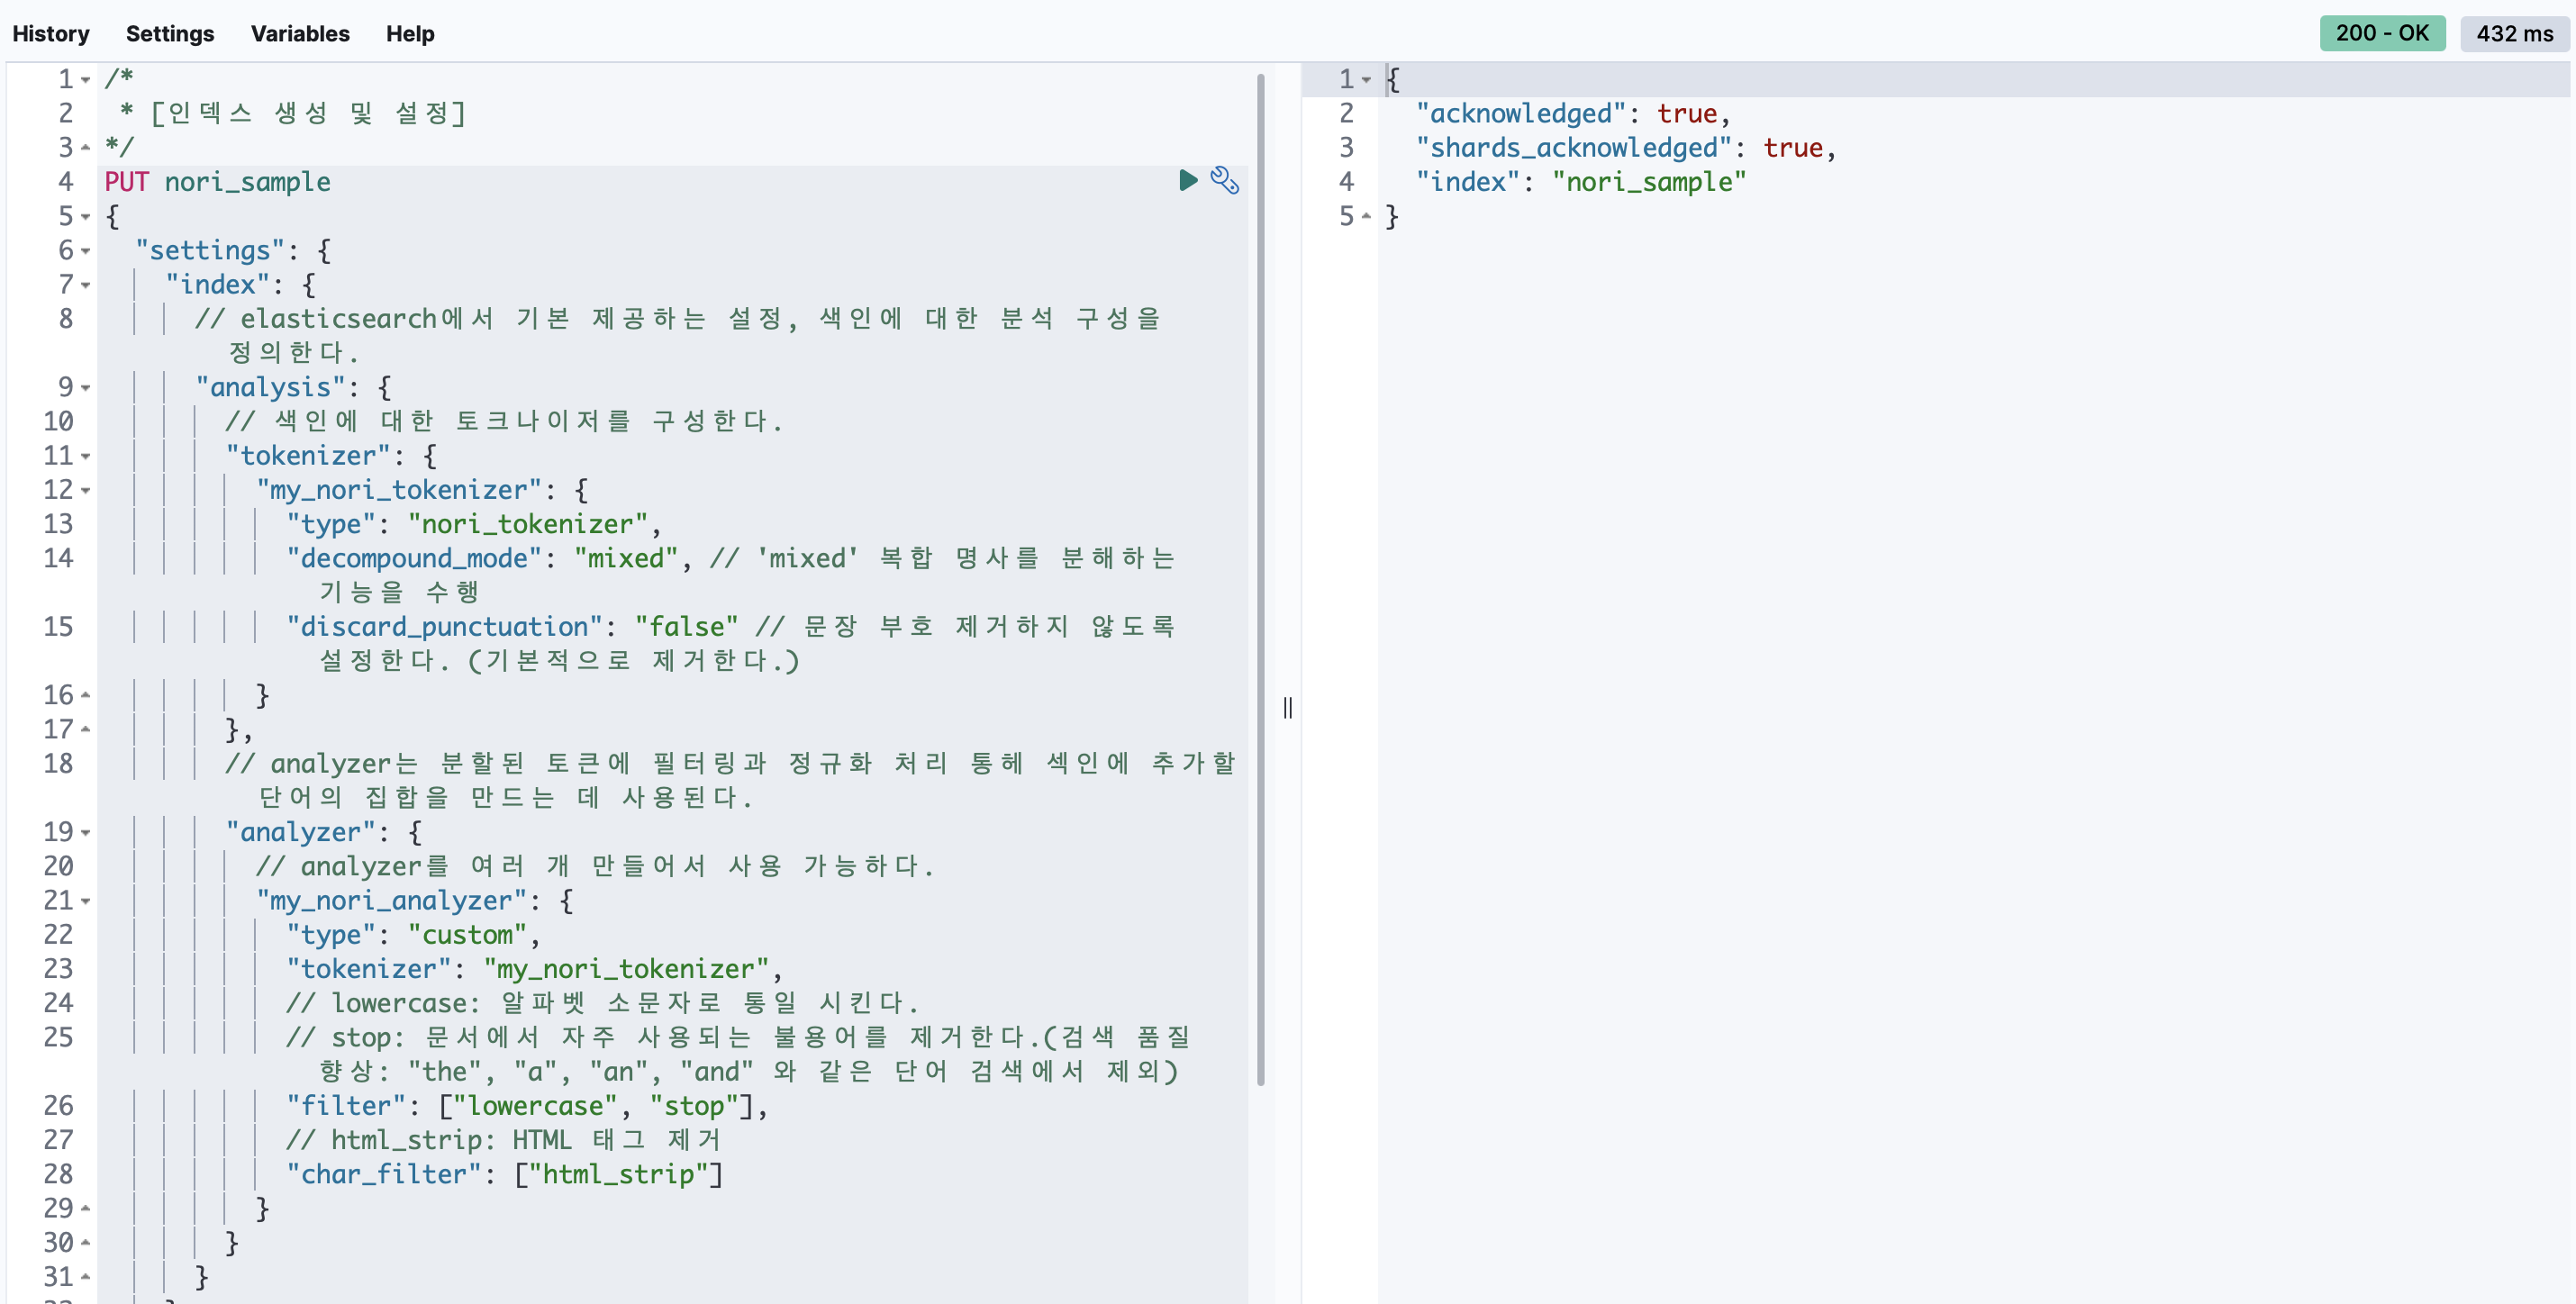Viewport: 2576px width, 1304px height.
Task: Open the History menu
Action: [51, 33]
